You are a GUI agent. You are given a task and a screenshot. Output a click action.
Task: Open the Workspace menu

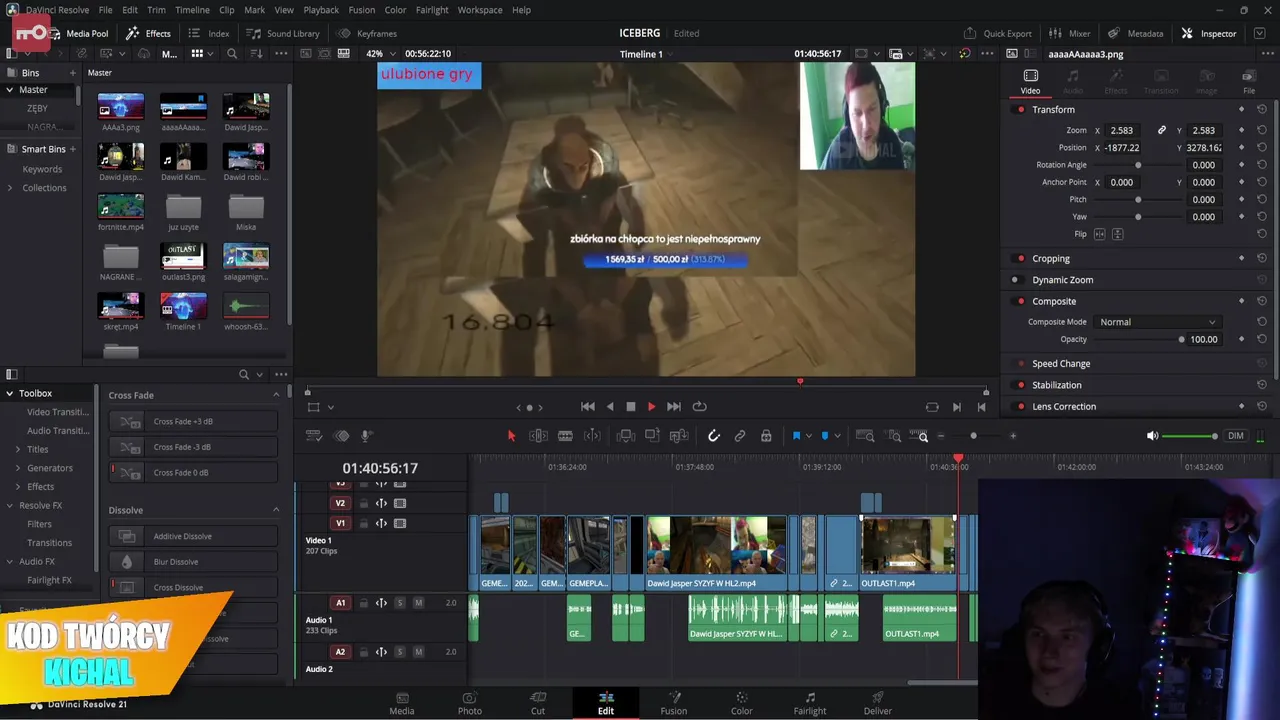(x=480, y=10)
